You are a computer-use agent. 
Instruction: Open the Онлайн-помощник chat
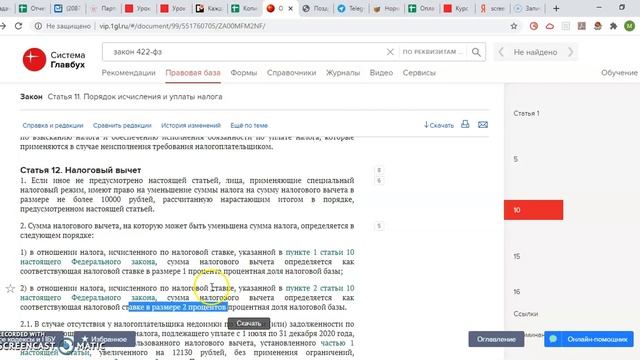coord(589,339)
